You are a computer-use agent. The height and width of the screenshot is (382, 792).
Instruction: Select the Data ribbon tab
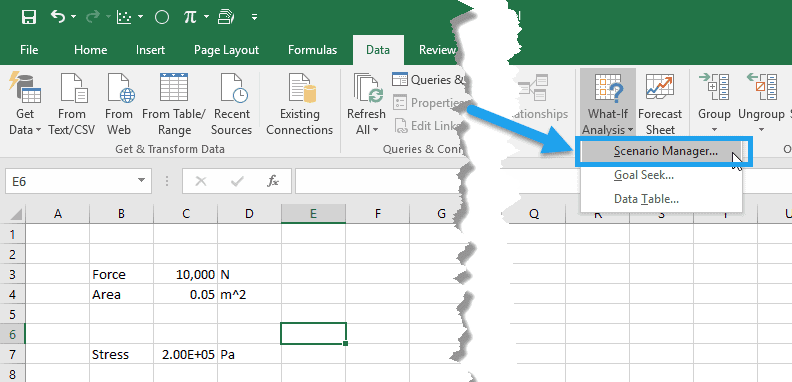point(378,50)
